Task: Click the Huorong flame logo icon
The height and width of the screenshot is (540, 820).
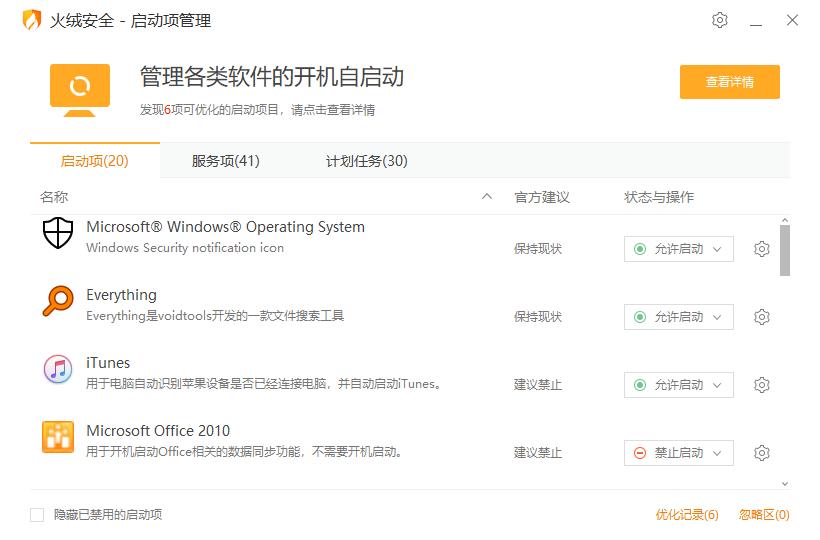Action: click(32, 20)
